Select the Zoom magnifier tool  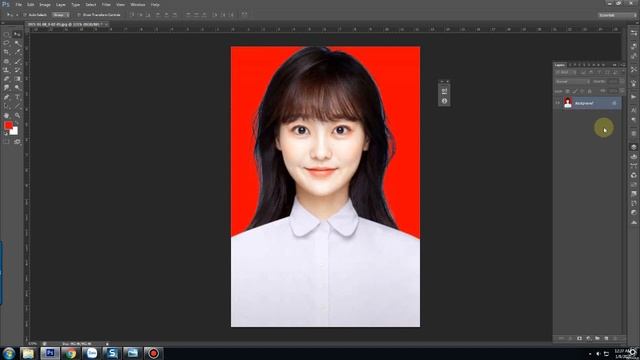17,116
